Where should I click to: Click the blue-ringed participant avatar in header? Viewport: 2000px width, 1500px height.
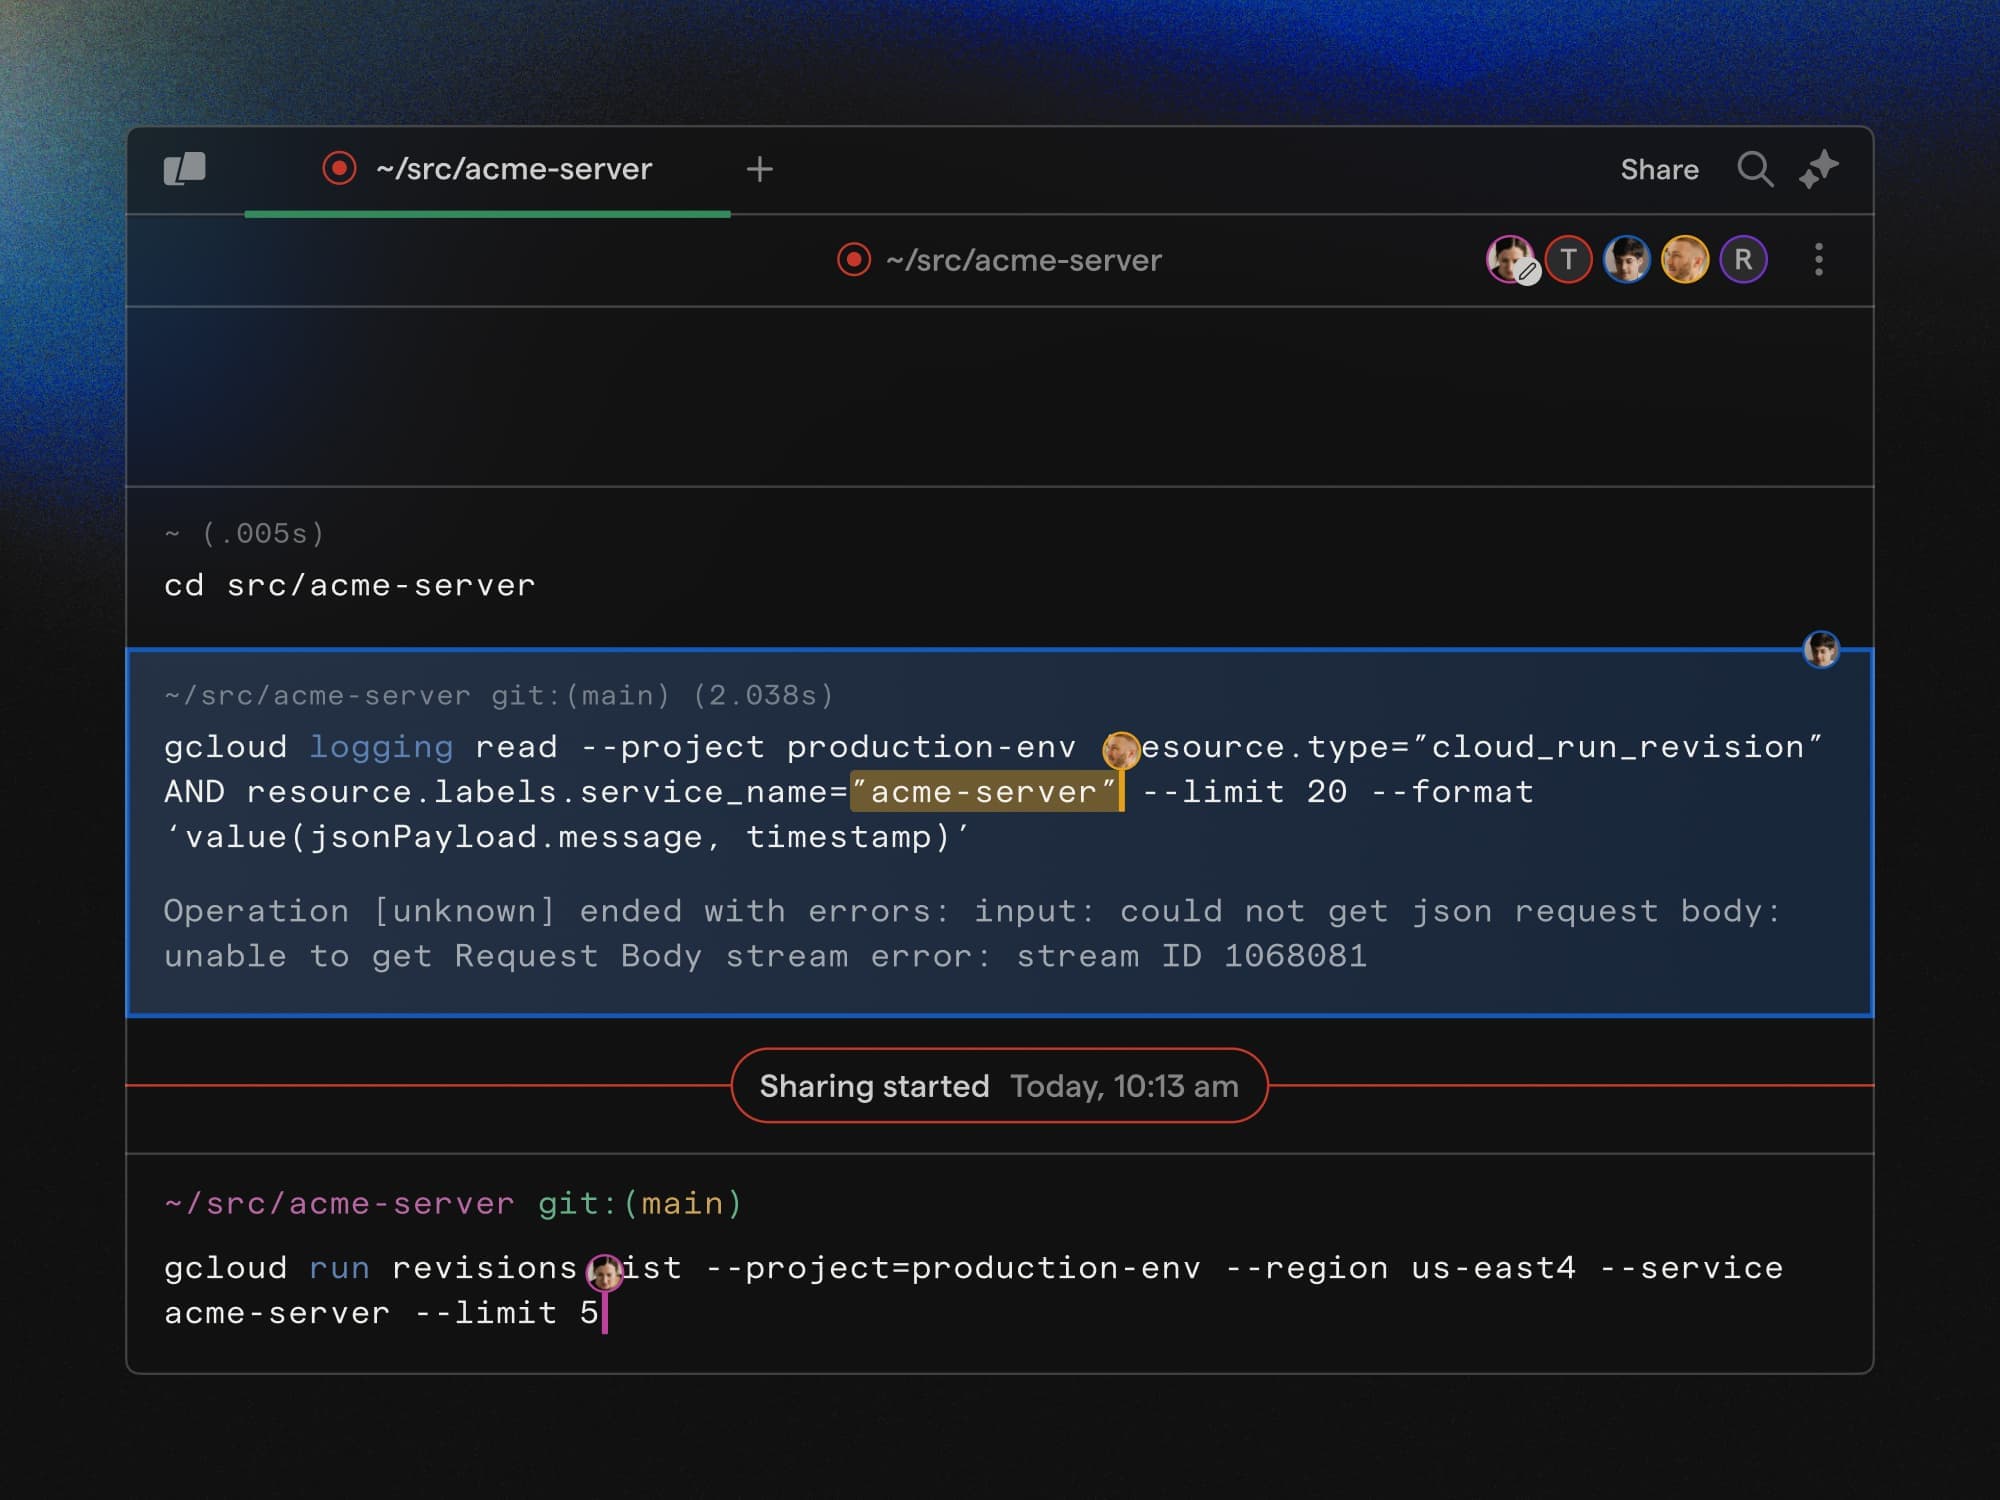click(1626, 260)
